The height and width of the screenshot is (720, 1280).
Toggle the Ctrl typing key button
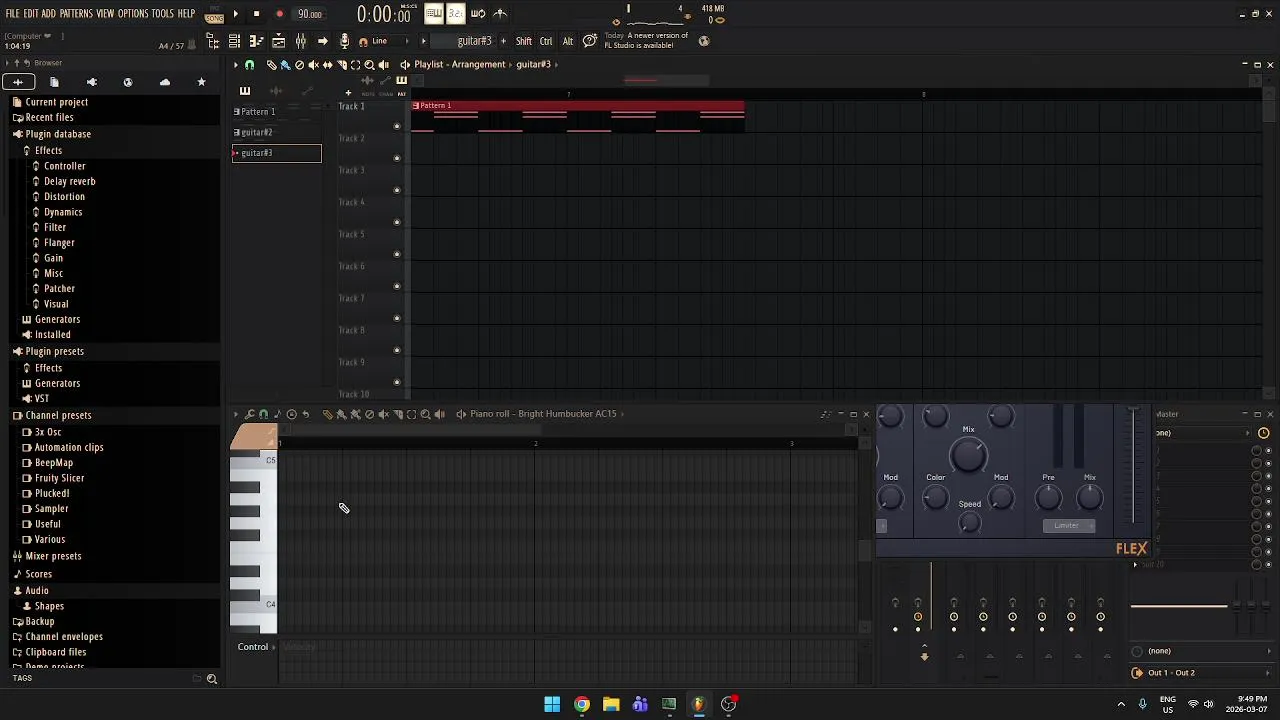pyautogui.click(x=546, y=41)
